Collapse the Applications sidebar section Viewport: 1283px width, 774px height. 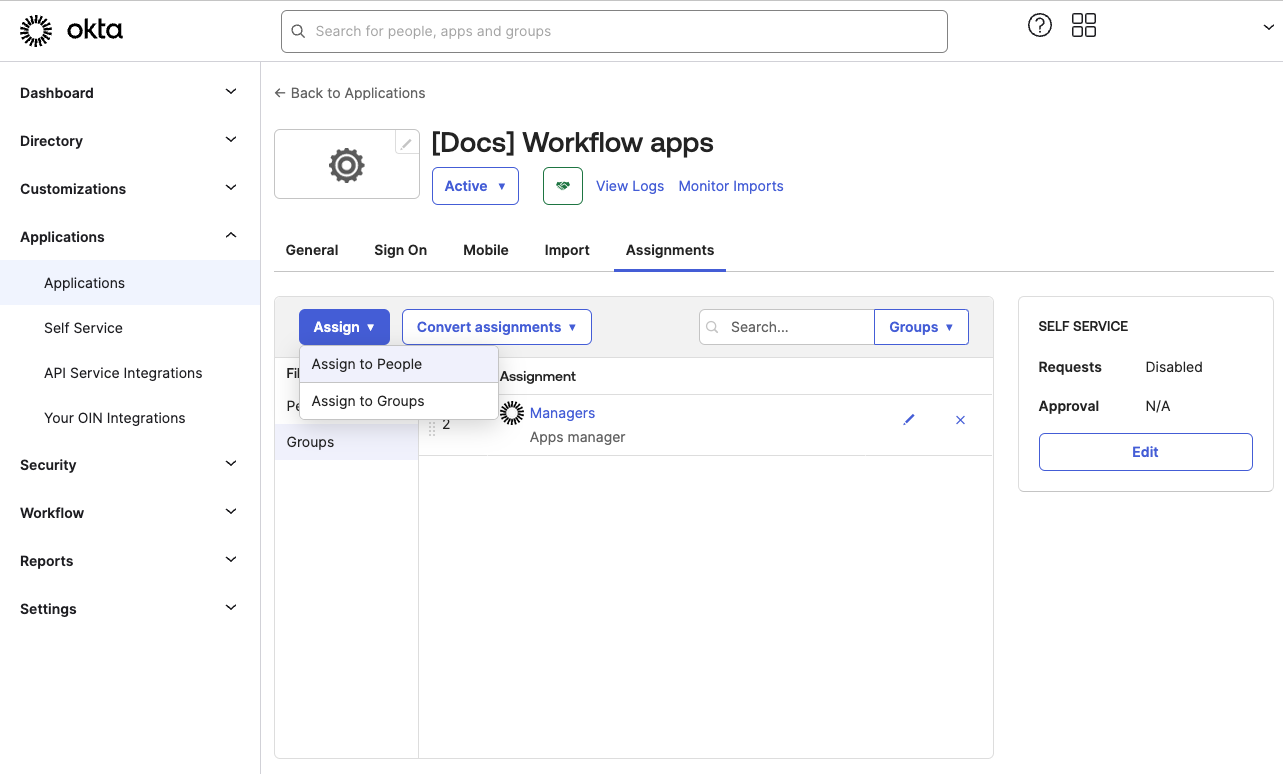click(x=129, y=237)
